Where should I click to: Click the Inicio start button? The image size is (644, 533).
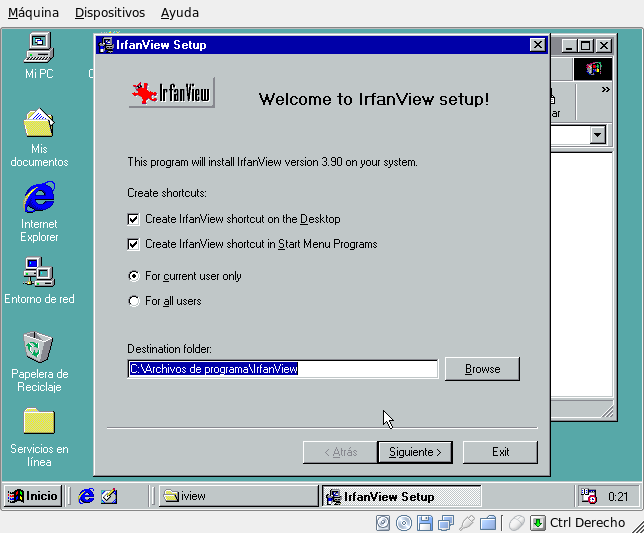click(33, 496)
